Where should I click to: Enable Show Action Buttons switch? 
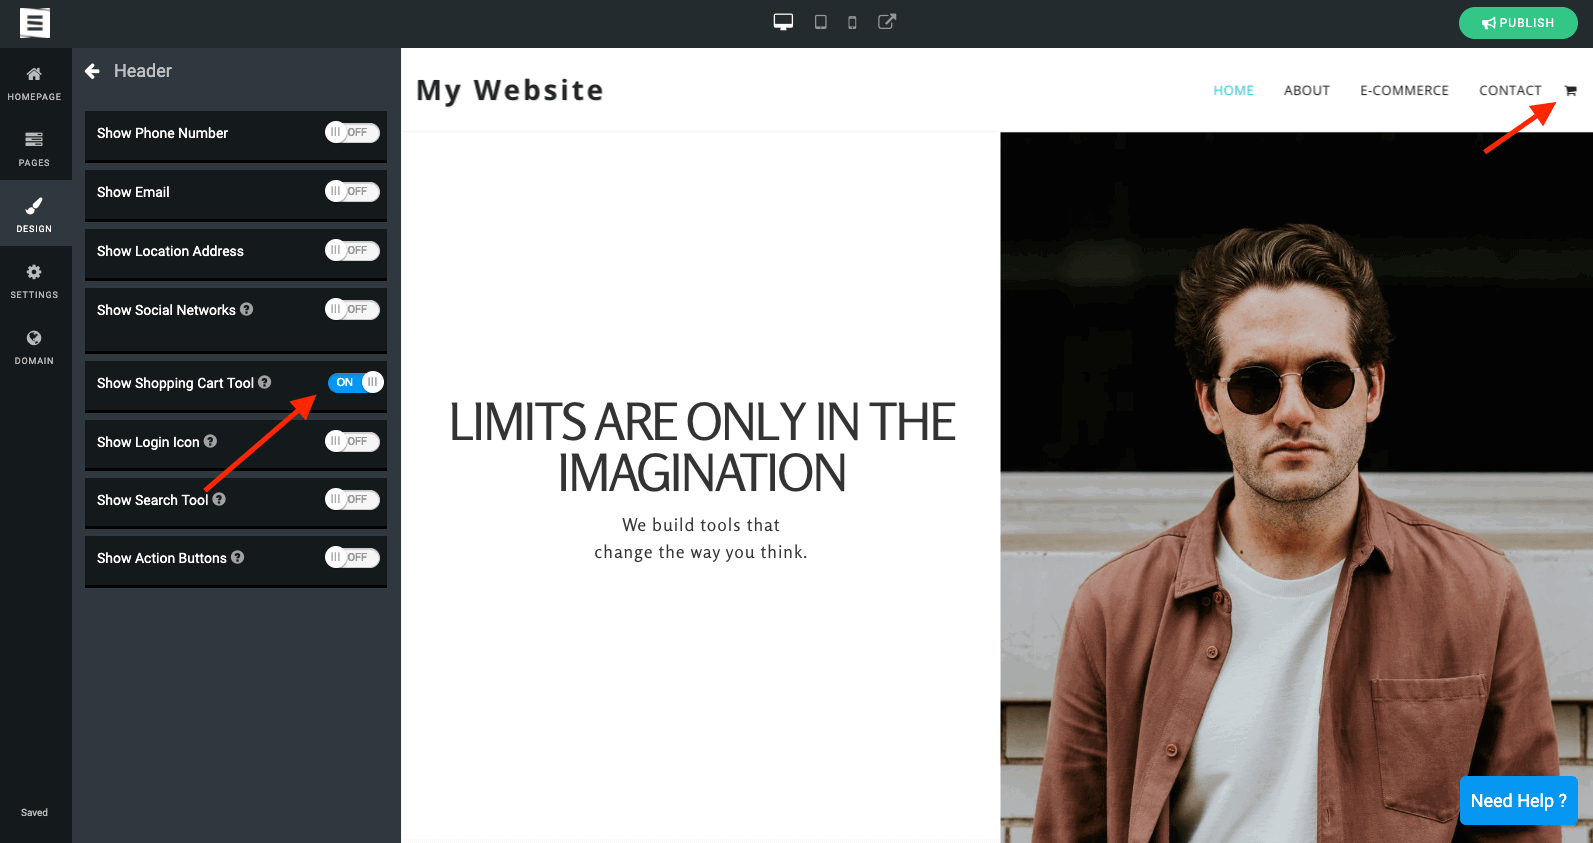[x=352, y=557]
